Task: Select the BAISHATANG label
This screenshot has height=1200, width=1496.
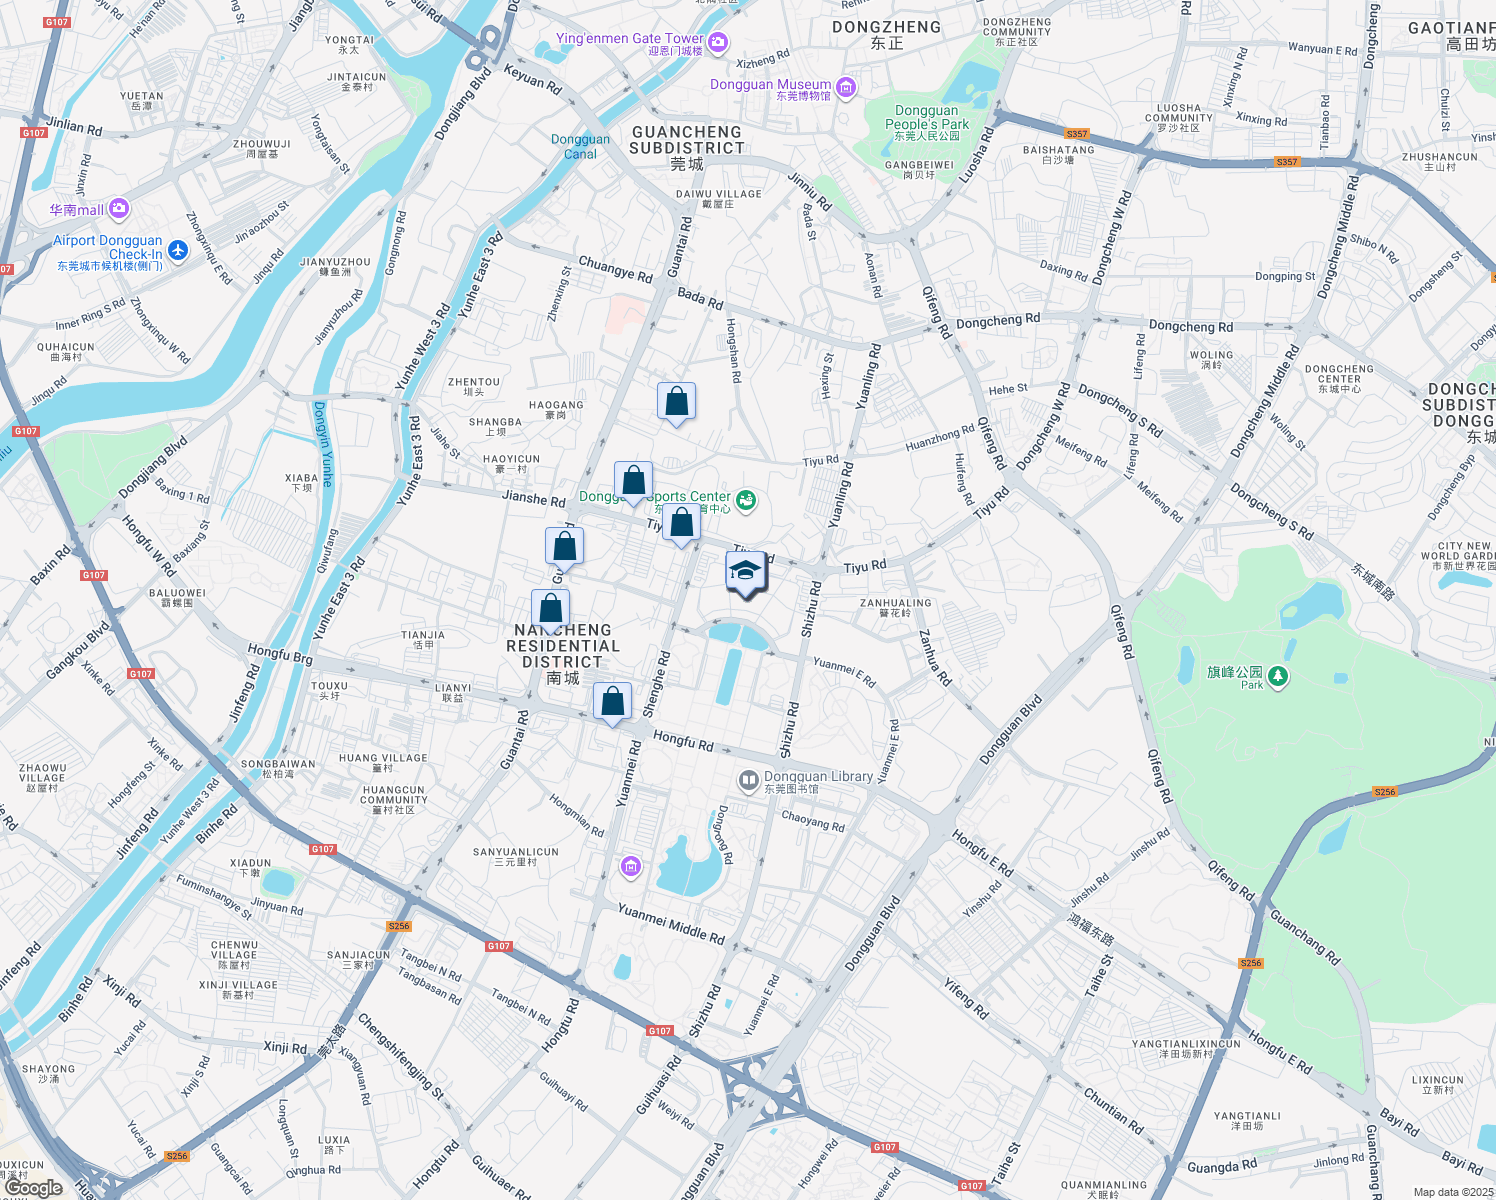Action: [x=1058, y=155]
